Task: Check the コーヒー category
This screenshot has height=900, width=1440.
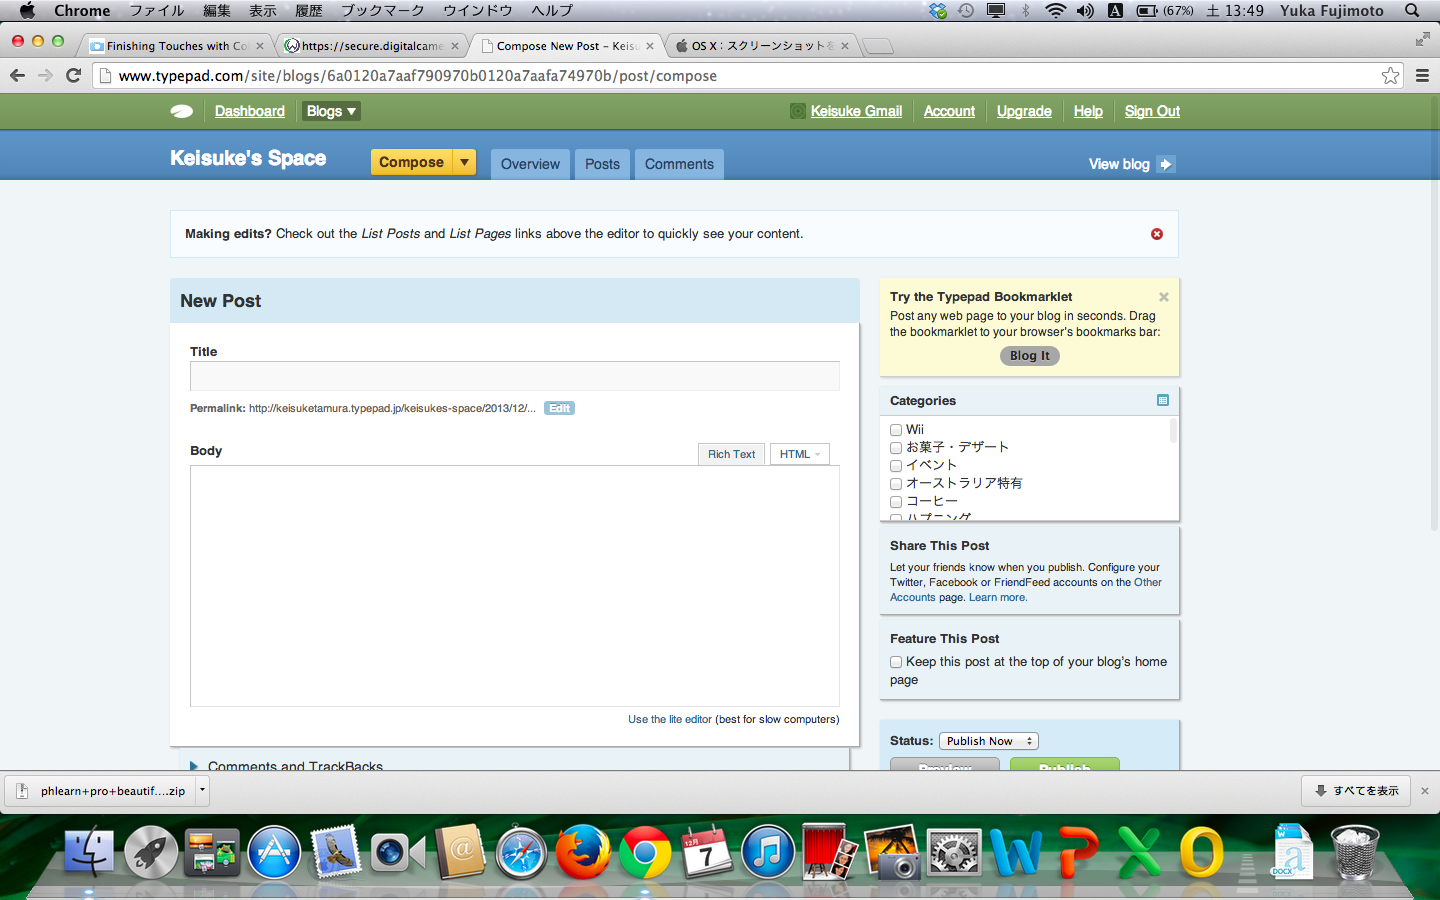Action: pyautogui.click(x=896, y=502)
